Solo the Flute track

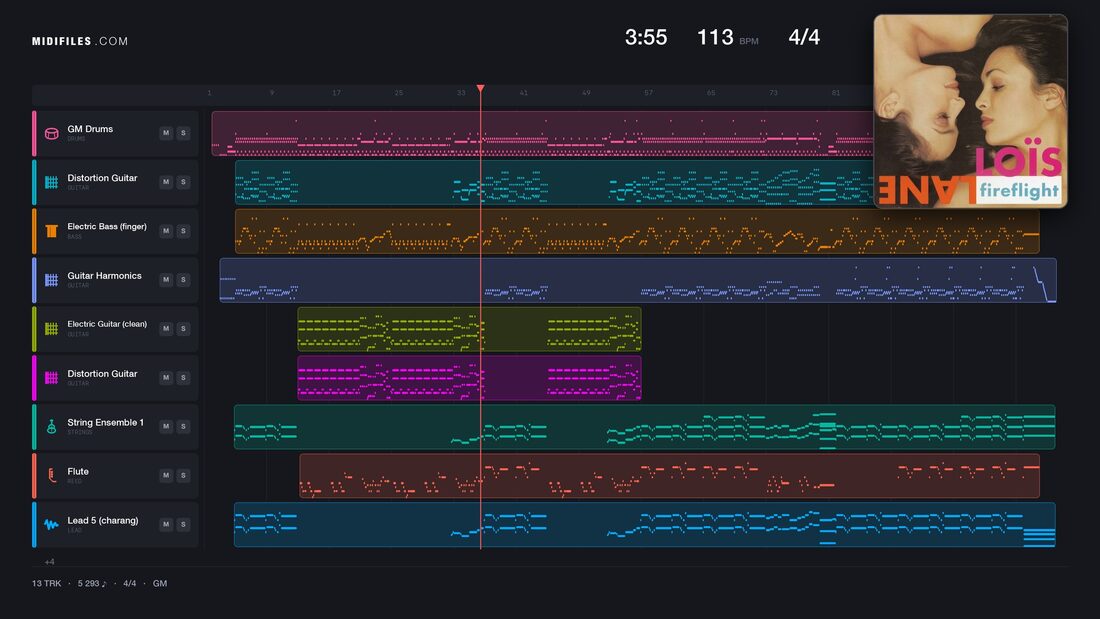(x=183, y=475)
